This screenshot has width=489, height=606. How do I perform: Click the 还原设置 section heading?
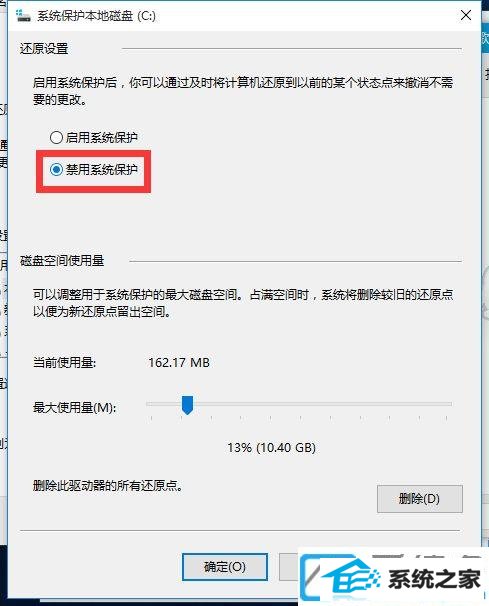point(44,49)
